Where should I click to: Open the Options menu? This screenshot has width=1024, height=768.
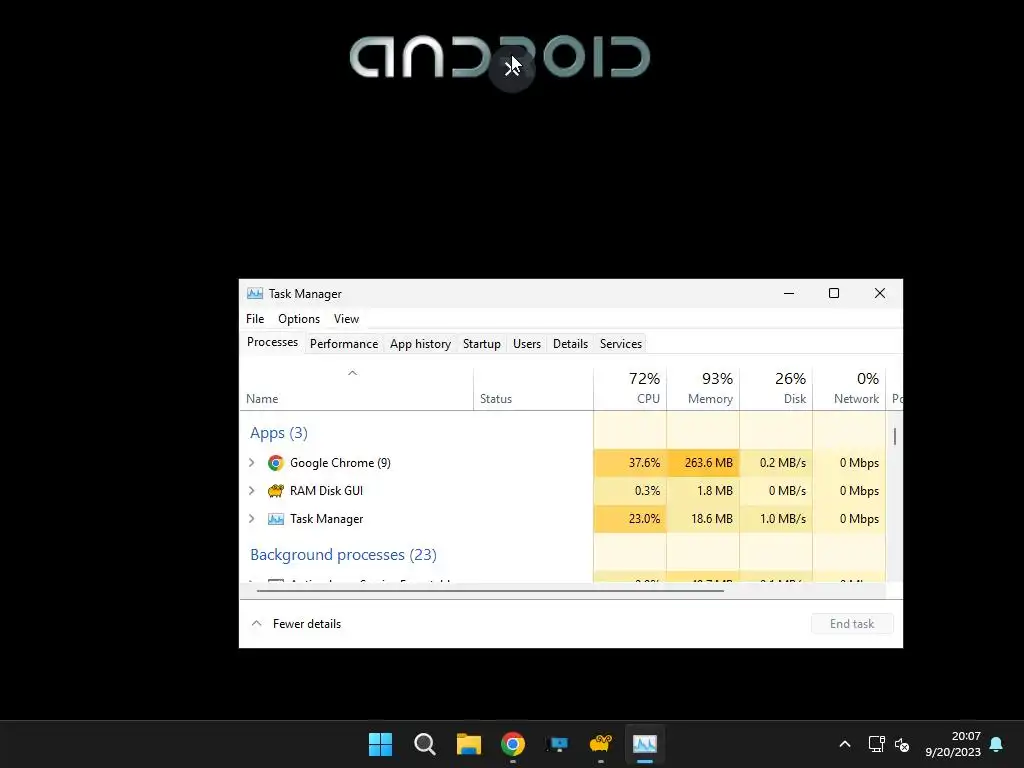[x=299, y=319]
